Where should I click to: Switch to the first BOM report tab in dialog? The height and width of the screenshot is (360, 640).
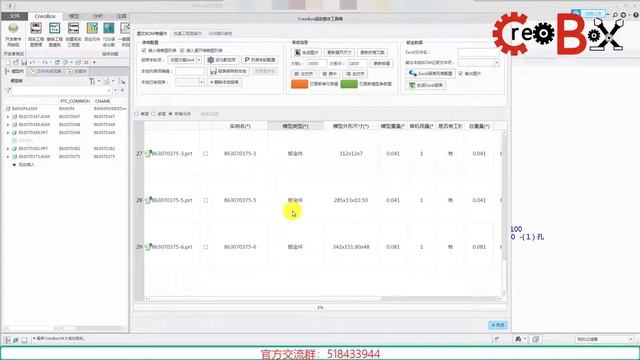click(x=152, y=33)
